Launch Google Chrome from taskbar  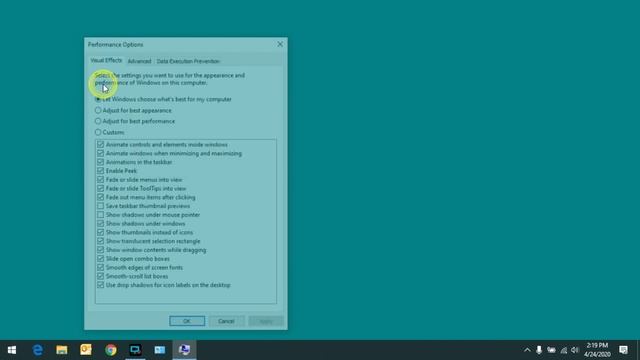pos(111,350)
